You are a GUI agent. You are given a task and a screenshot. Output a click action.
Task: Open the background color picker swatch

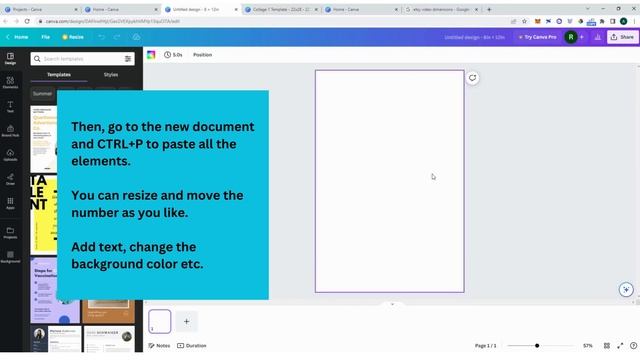click(x=151, y=55)
